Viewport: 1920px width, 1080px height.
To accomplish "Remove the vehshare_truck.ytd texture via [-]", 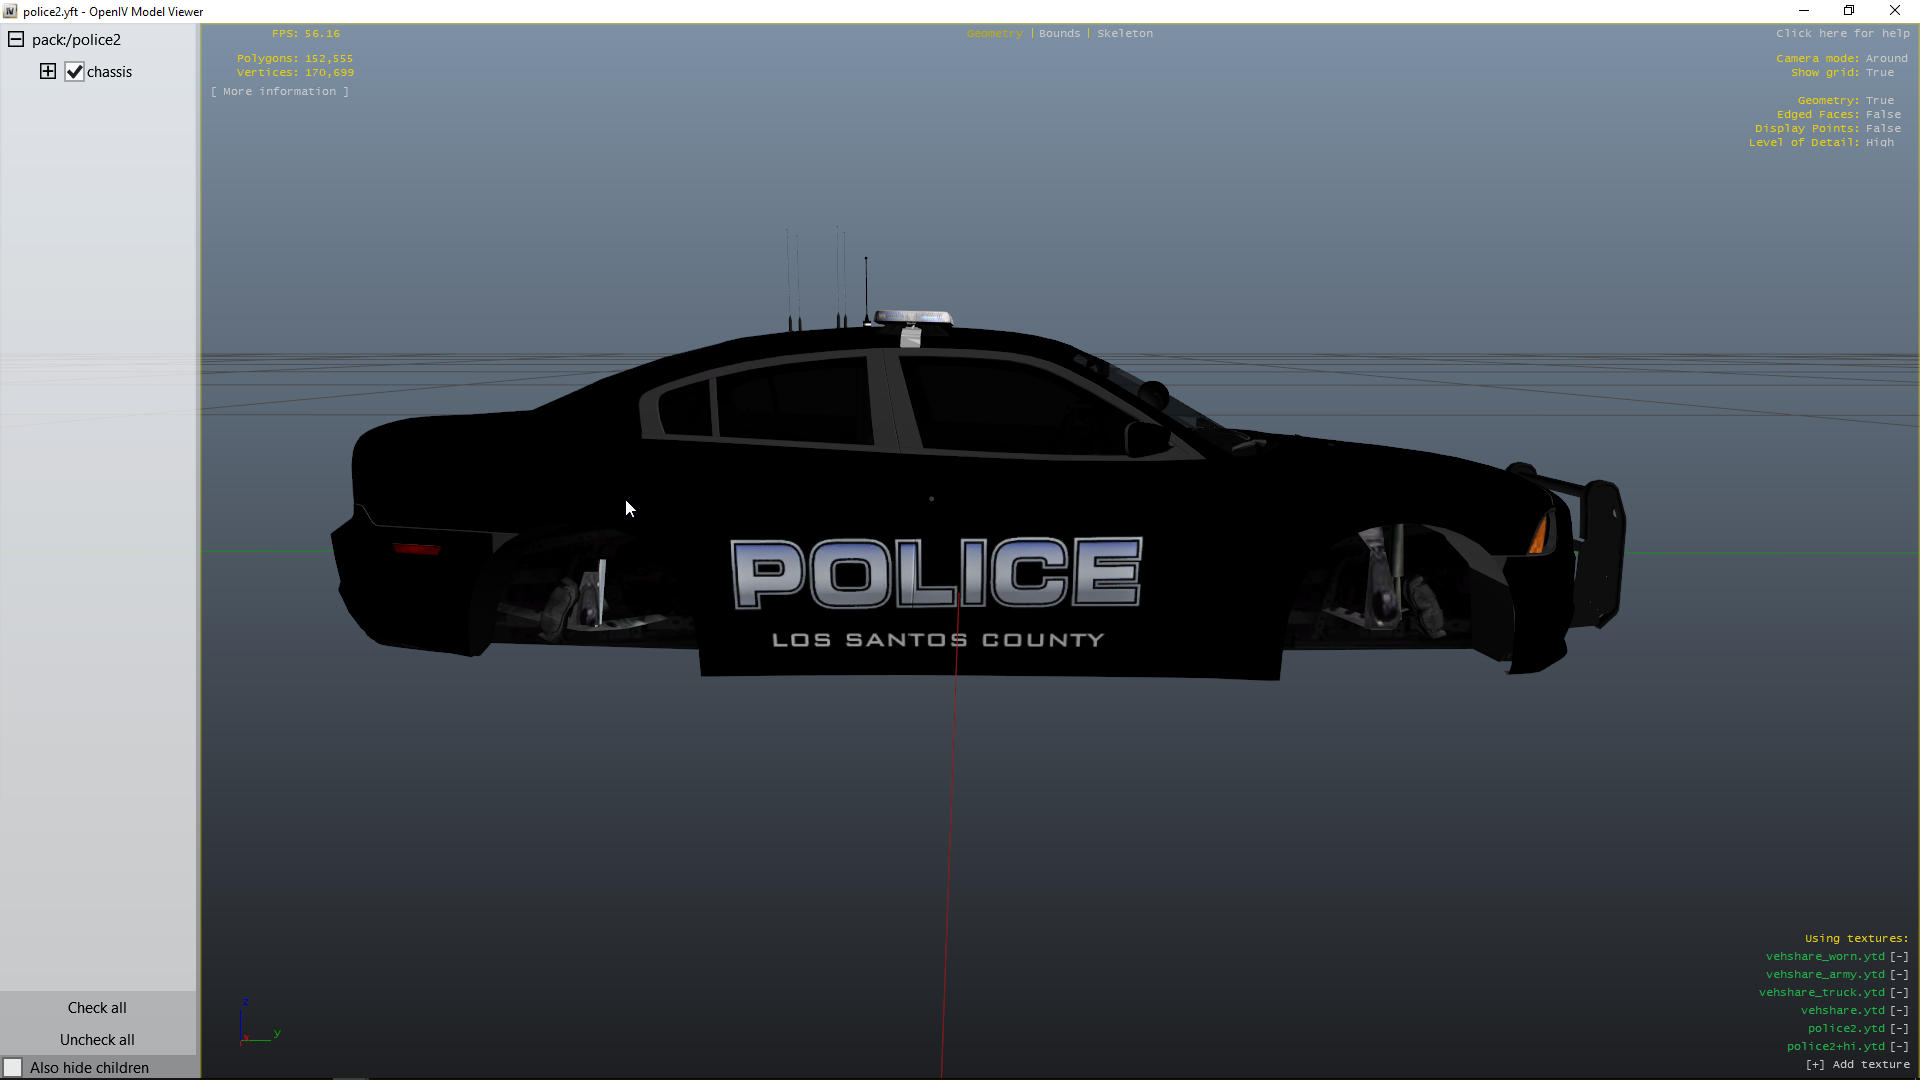I will coord(1899,993).
